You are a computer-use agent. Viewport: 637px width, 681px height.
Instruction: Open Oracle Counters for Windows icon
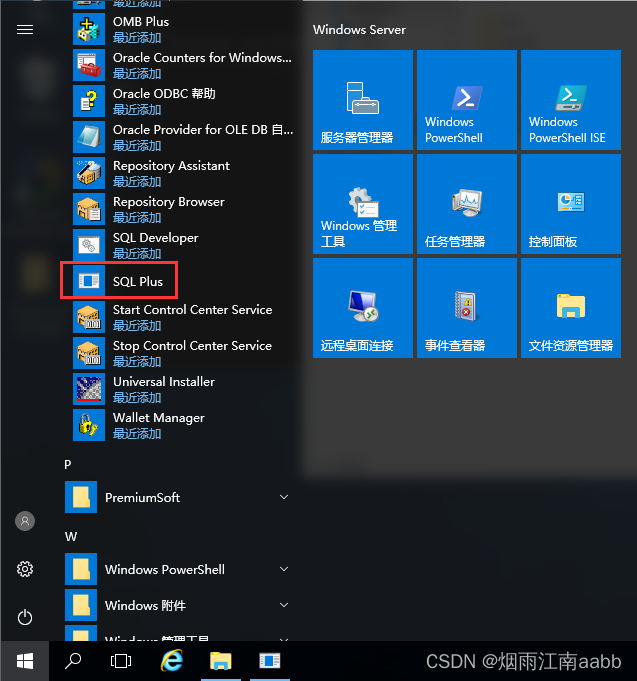click(x=89, y=65)
